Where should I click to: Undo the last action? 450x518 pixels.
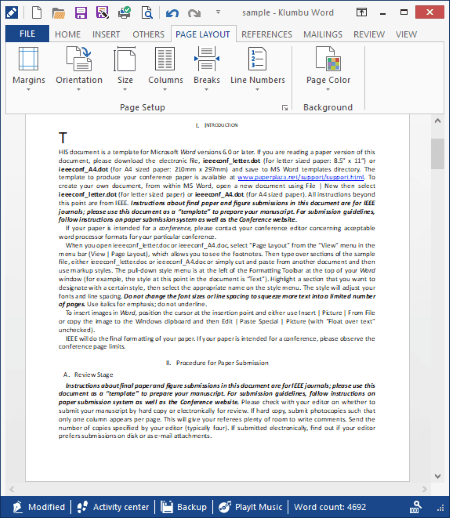(172, 13)
